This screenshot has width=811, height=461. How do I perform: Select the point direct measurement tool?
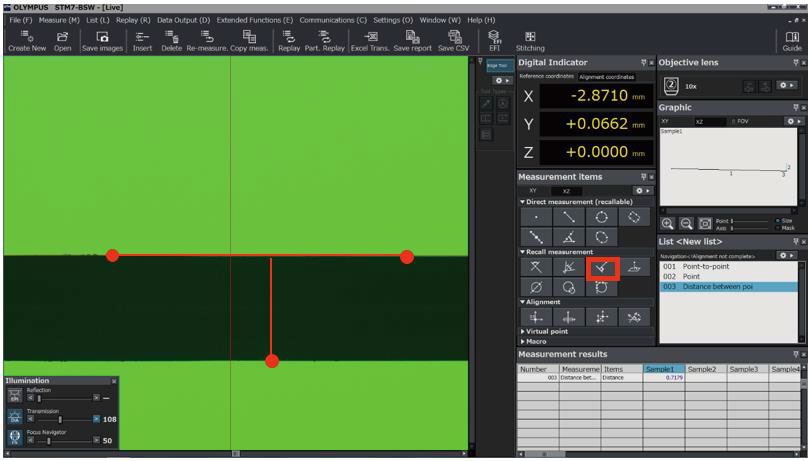tap(539, 216)
